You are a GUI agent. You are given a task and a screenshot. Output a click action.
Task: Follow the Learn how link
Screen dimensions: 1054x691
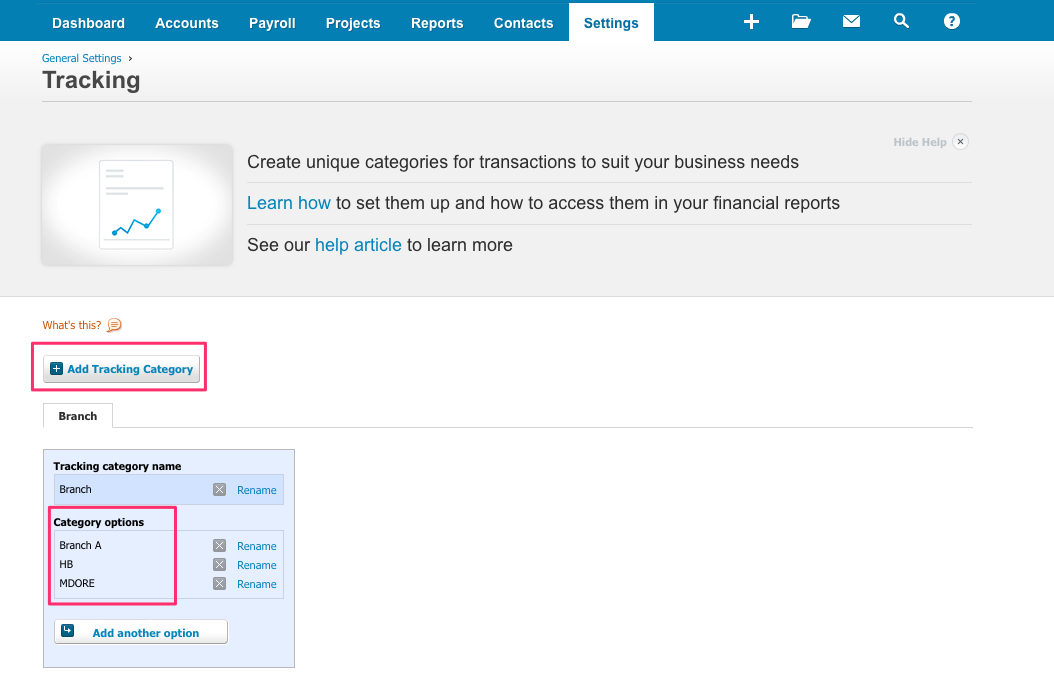pos(288,203)
